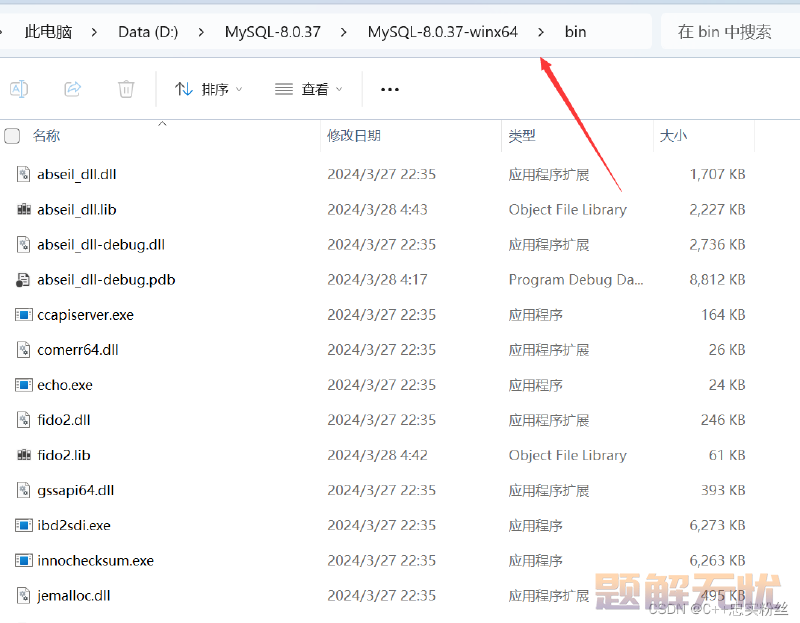Select the comerr64.dll file name
Image resolution: width=800 pixels, height=623 pixels.
coord(78,350)
